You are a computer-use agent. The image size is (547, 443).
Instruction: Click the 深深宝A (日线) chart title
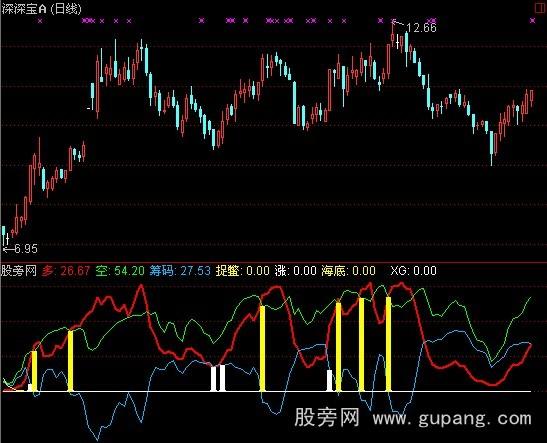[42, 9]
